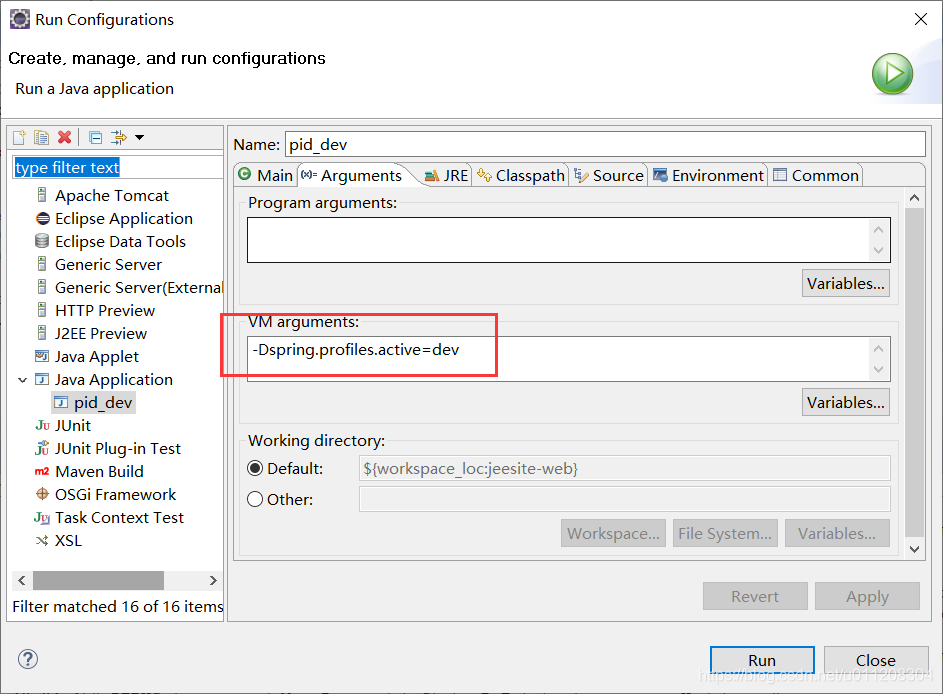943x694 pixels.
Task: Select Eclipse Data Tools entry
Action: (120, 241)
